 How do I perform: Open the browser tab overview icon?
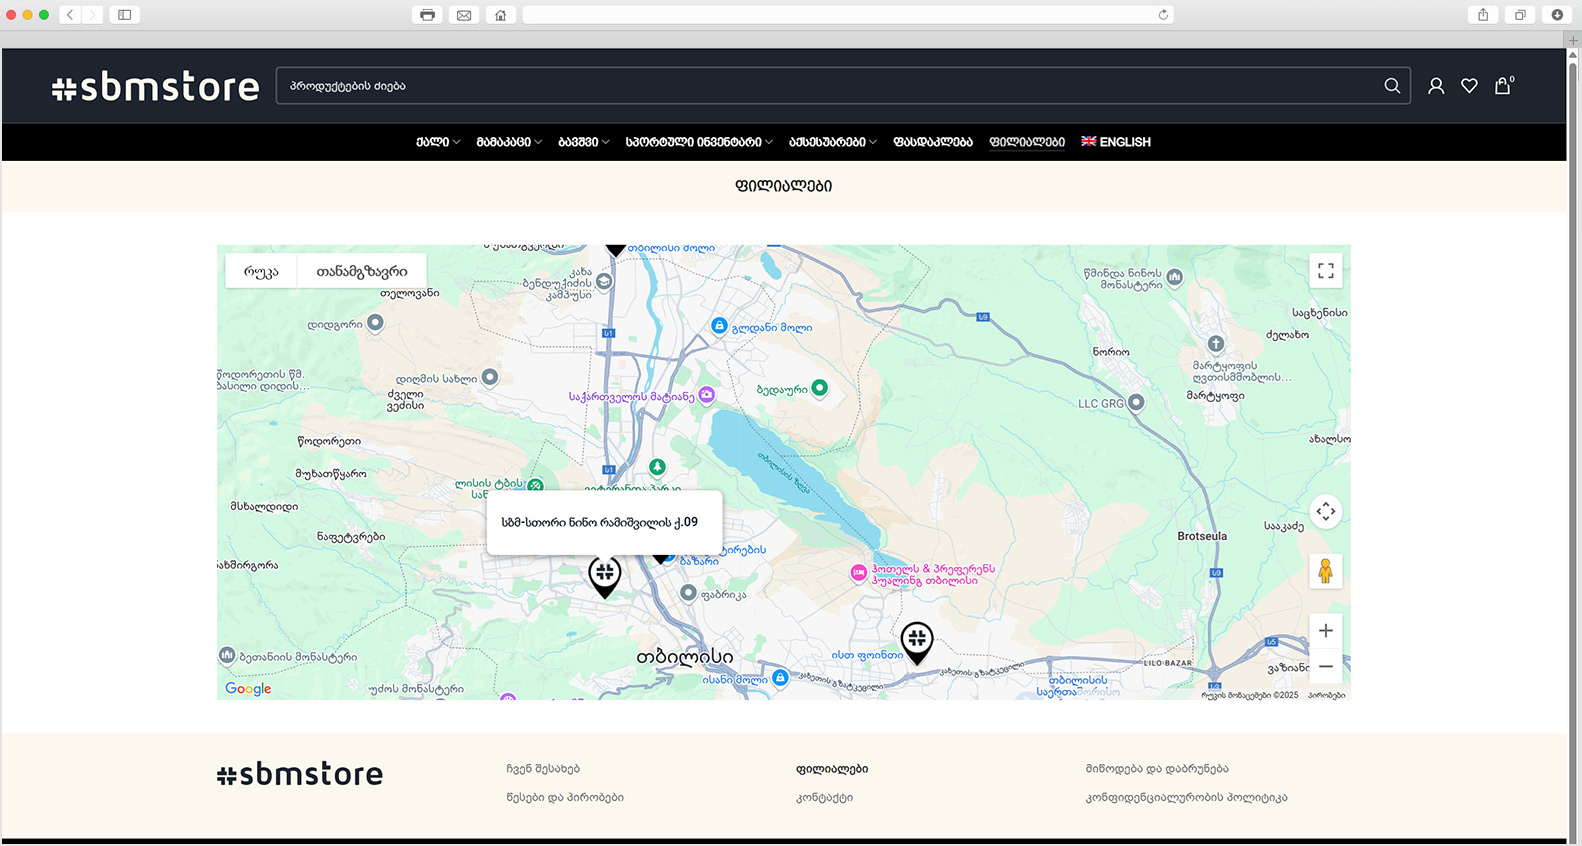[1520, 15]
